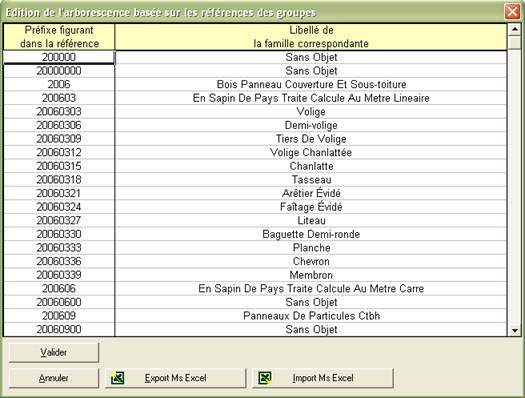
Task: Click the 'Volige' label for prefix 20060303
Action: coord(311,112)
